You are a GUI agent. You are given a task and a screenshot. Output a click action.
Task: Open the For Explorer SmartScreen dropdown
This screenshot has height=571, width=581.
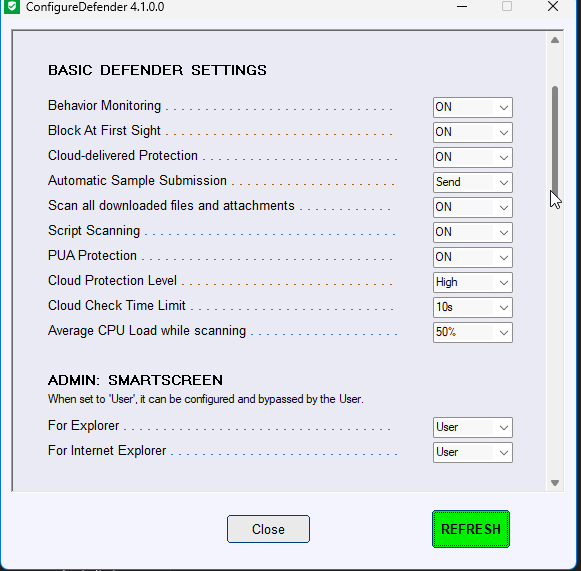coord(472,427)
